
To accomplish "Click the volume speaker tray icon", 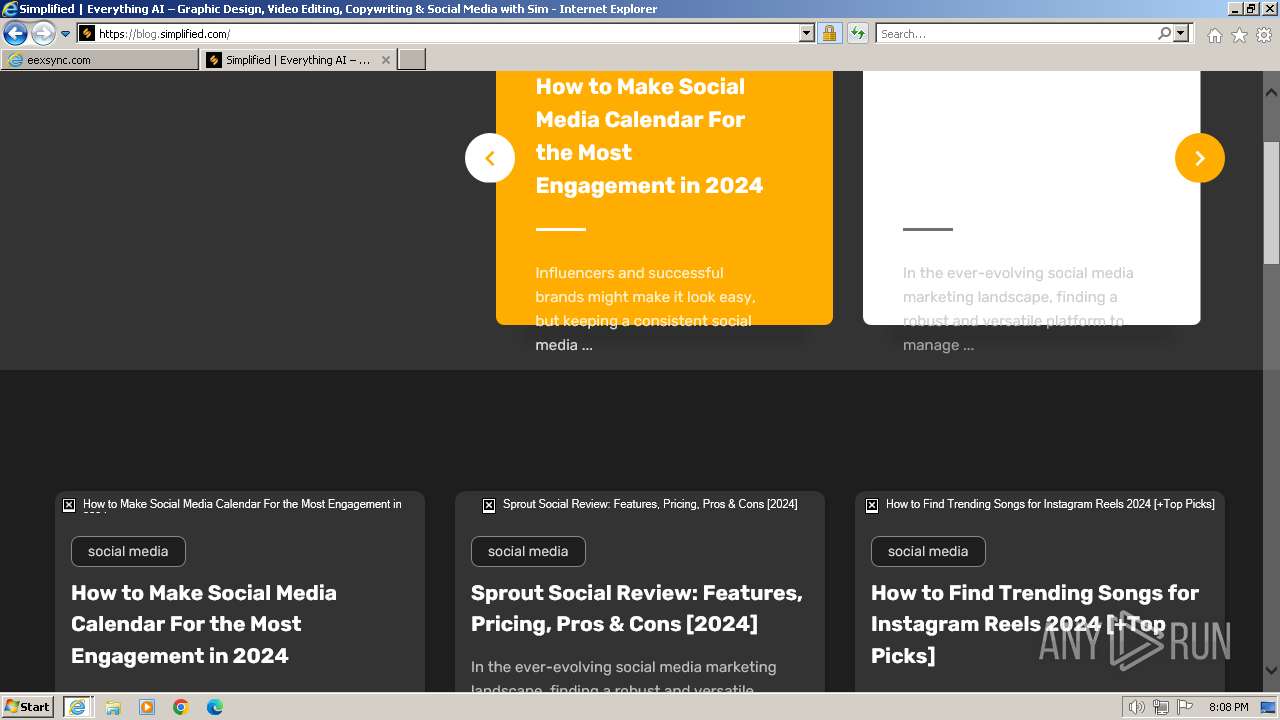I will (1137, 707).
